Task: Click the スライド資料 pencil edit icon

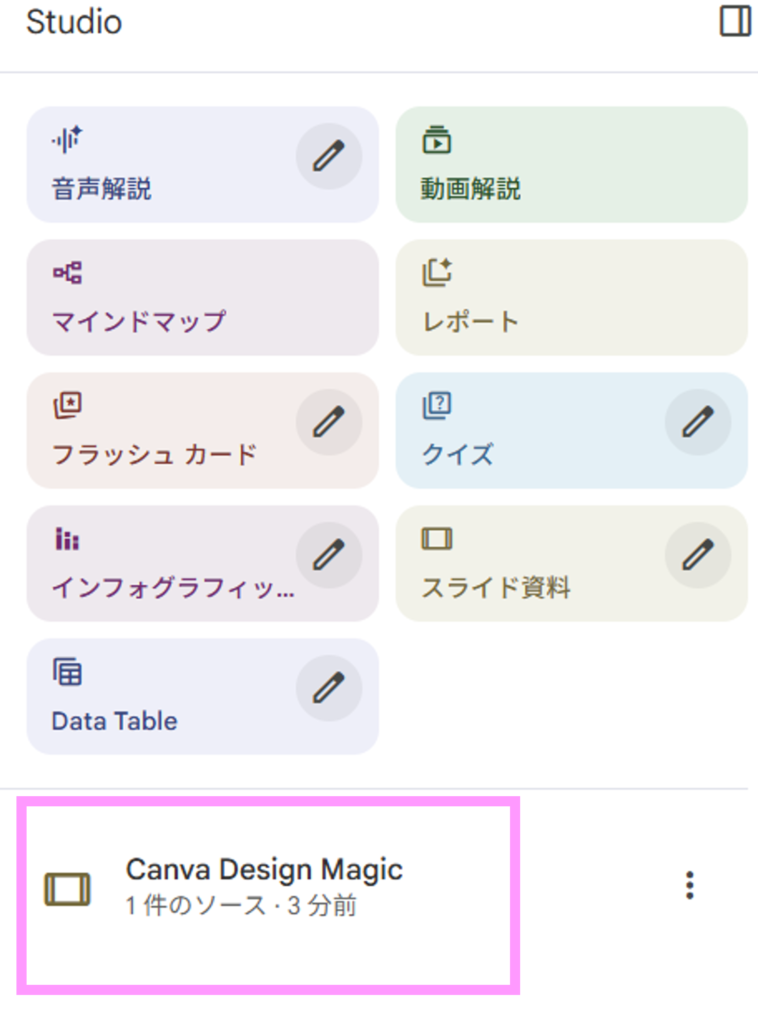Action: click(x=697, y=555)
